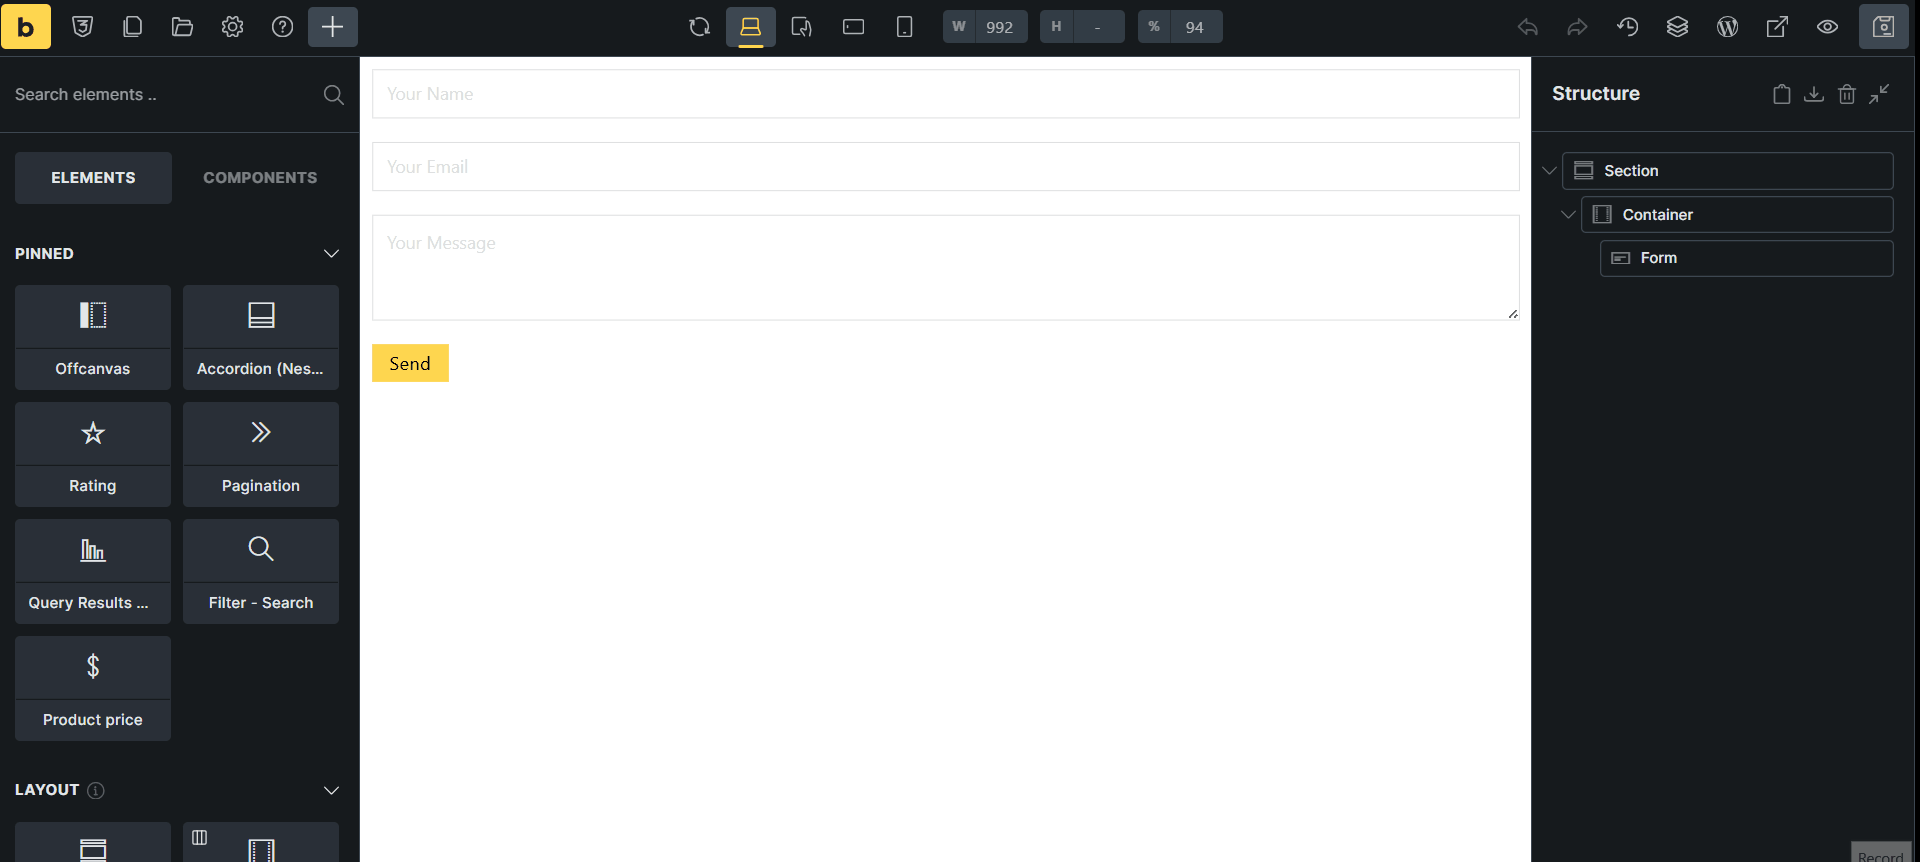Click the WordPress edit icon
This screenshot has height=862, width=1920.
click(x=1728, y=27)
